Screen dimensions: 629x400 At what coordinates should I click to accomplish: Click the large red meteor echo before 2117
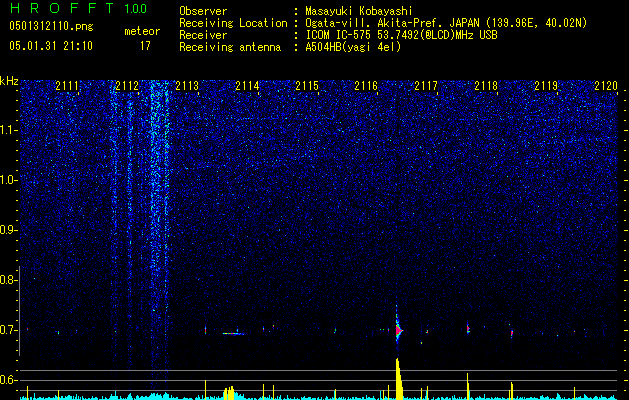(398, 331)
